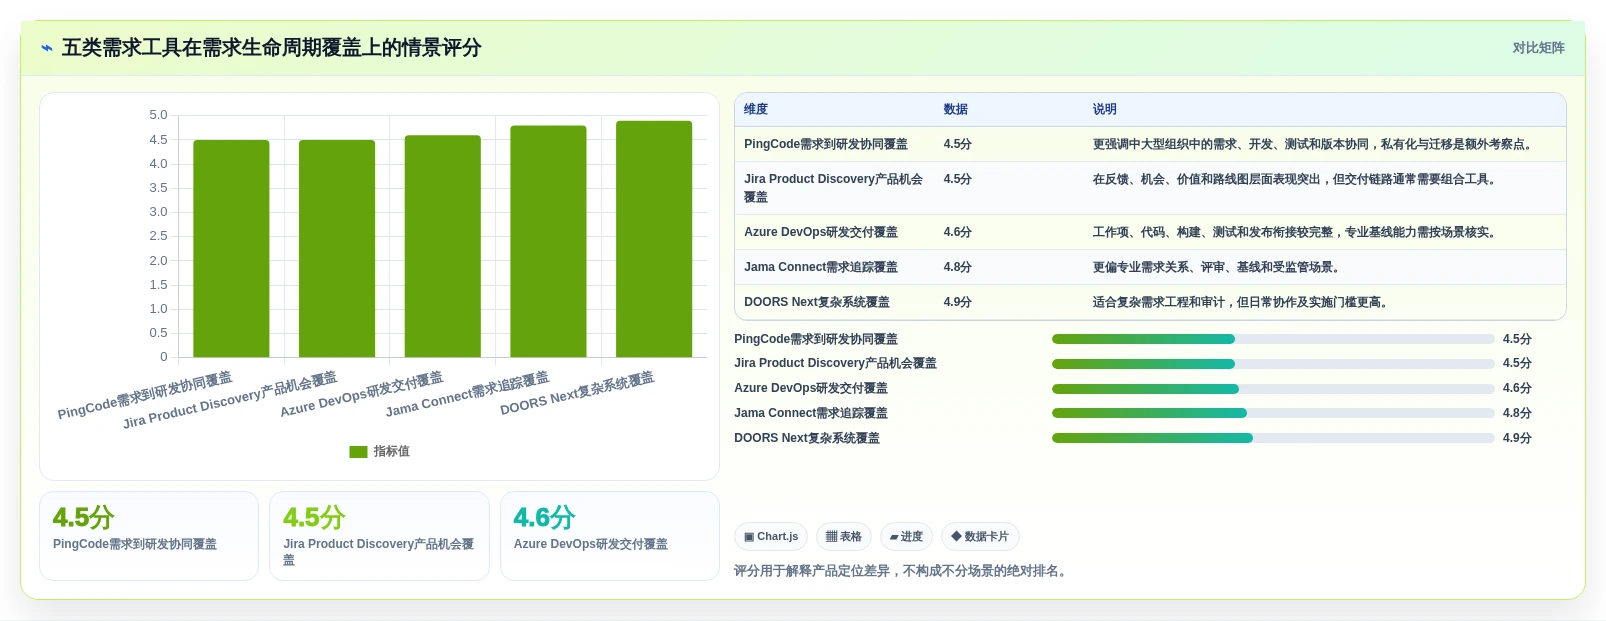Click the 说明 column header

pyautogui.click(x=1104, y=110)
